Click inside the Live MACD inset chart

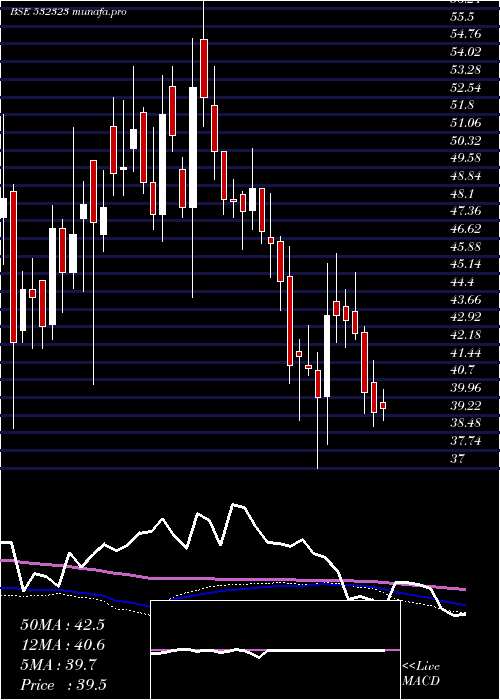[275, 650]
